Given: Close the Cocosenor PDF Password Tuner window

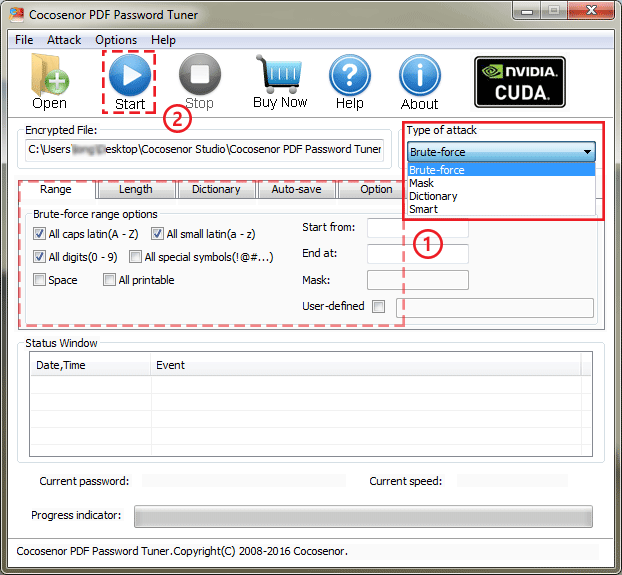Looking at the screenshot, I should 591,10.
